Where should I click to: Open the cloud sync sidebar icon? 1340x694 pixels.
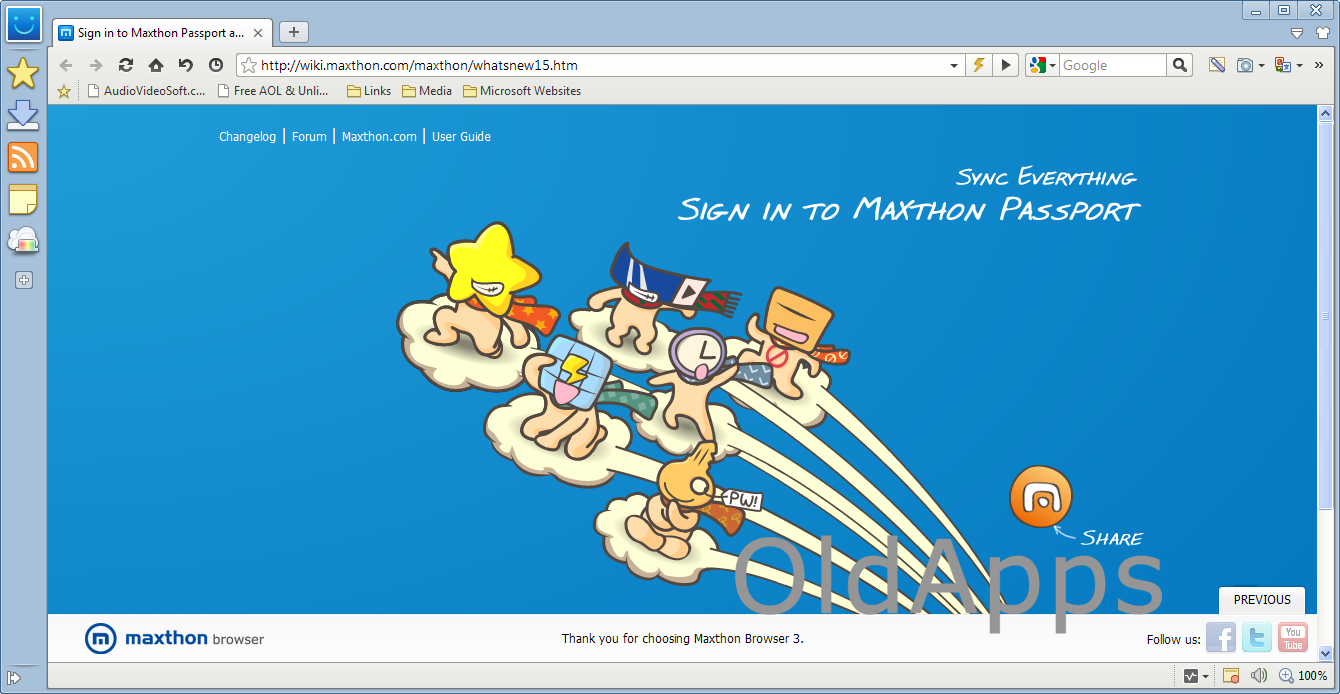point(23,241)
